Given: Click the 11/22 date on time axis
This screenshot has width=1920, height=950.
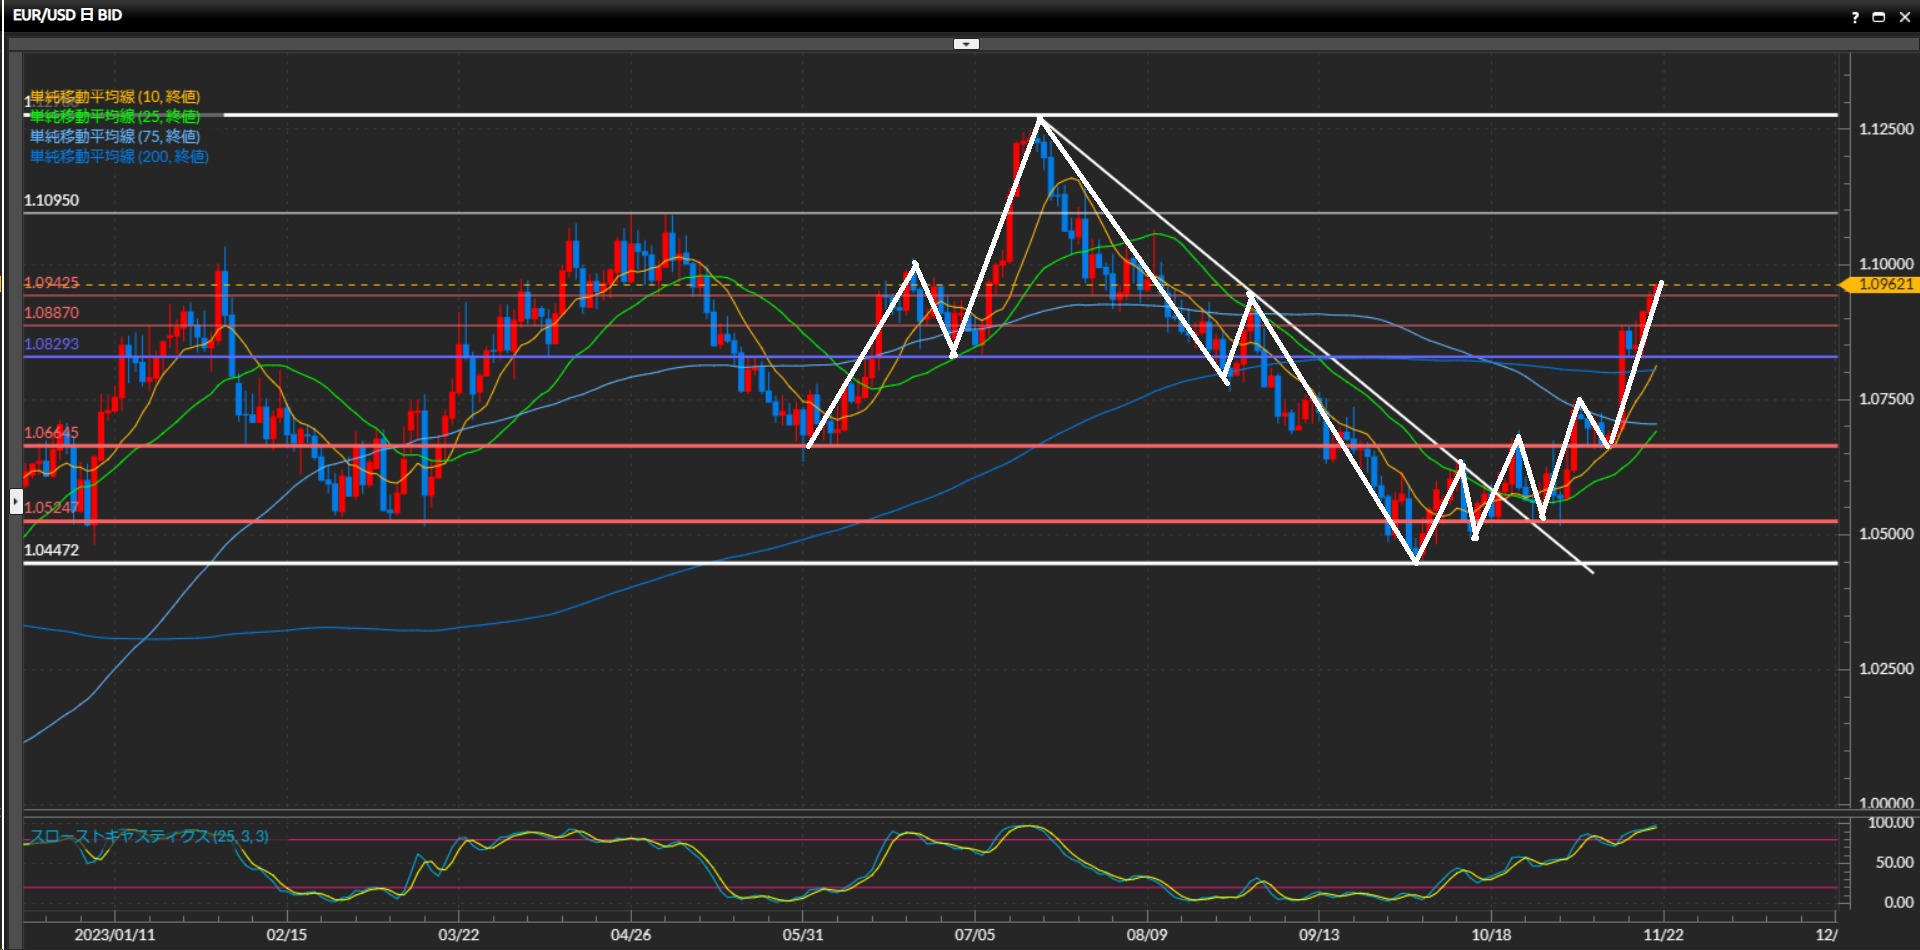Looking at the screenshot, I should pyautogui.click(x=1662, y=935).
